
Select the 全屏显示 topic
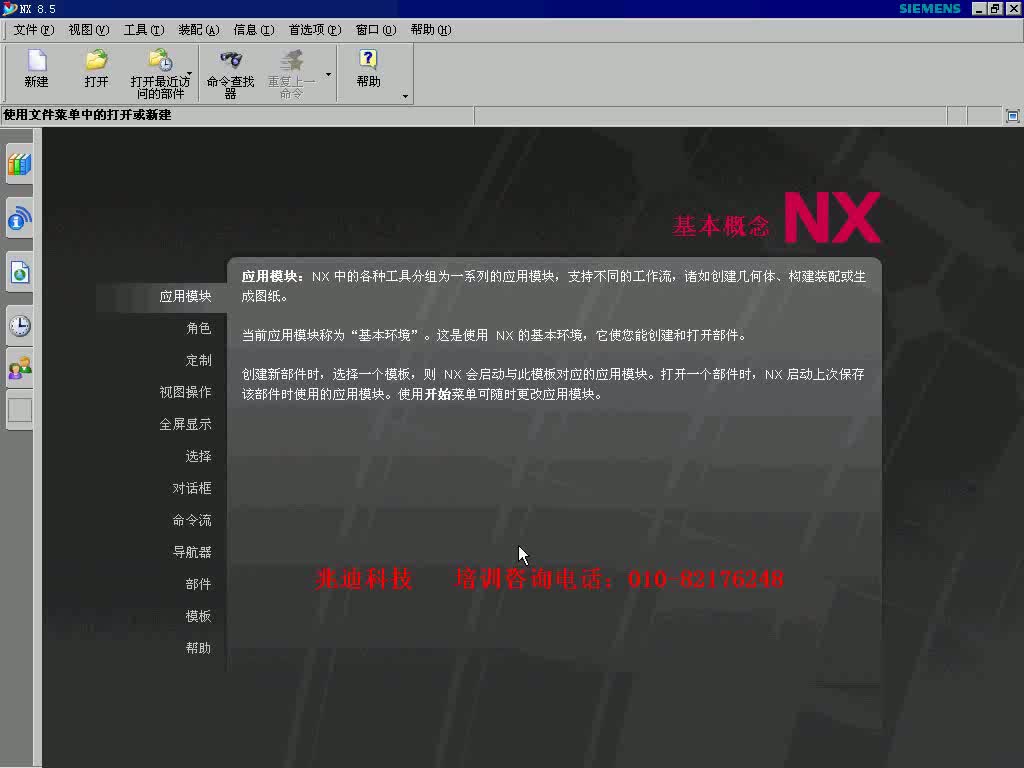[x=185, y=424]
